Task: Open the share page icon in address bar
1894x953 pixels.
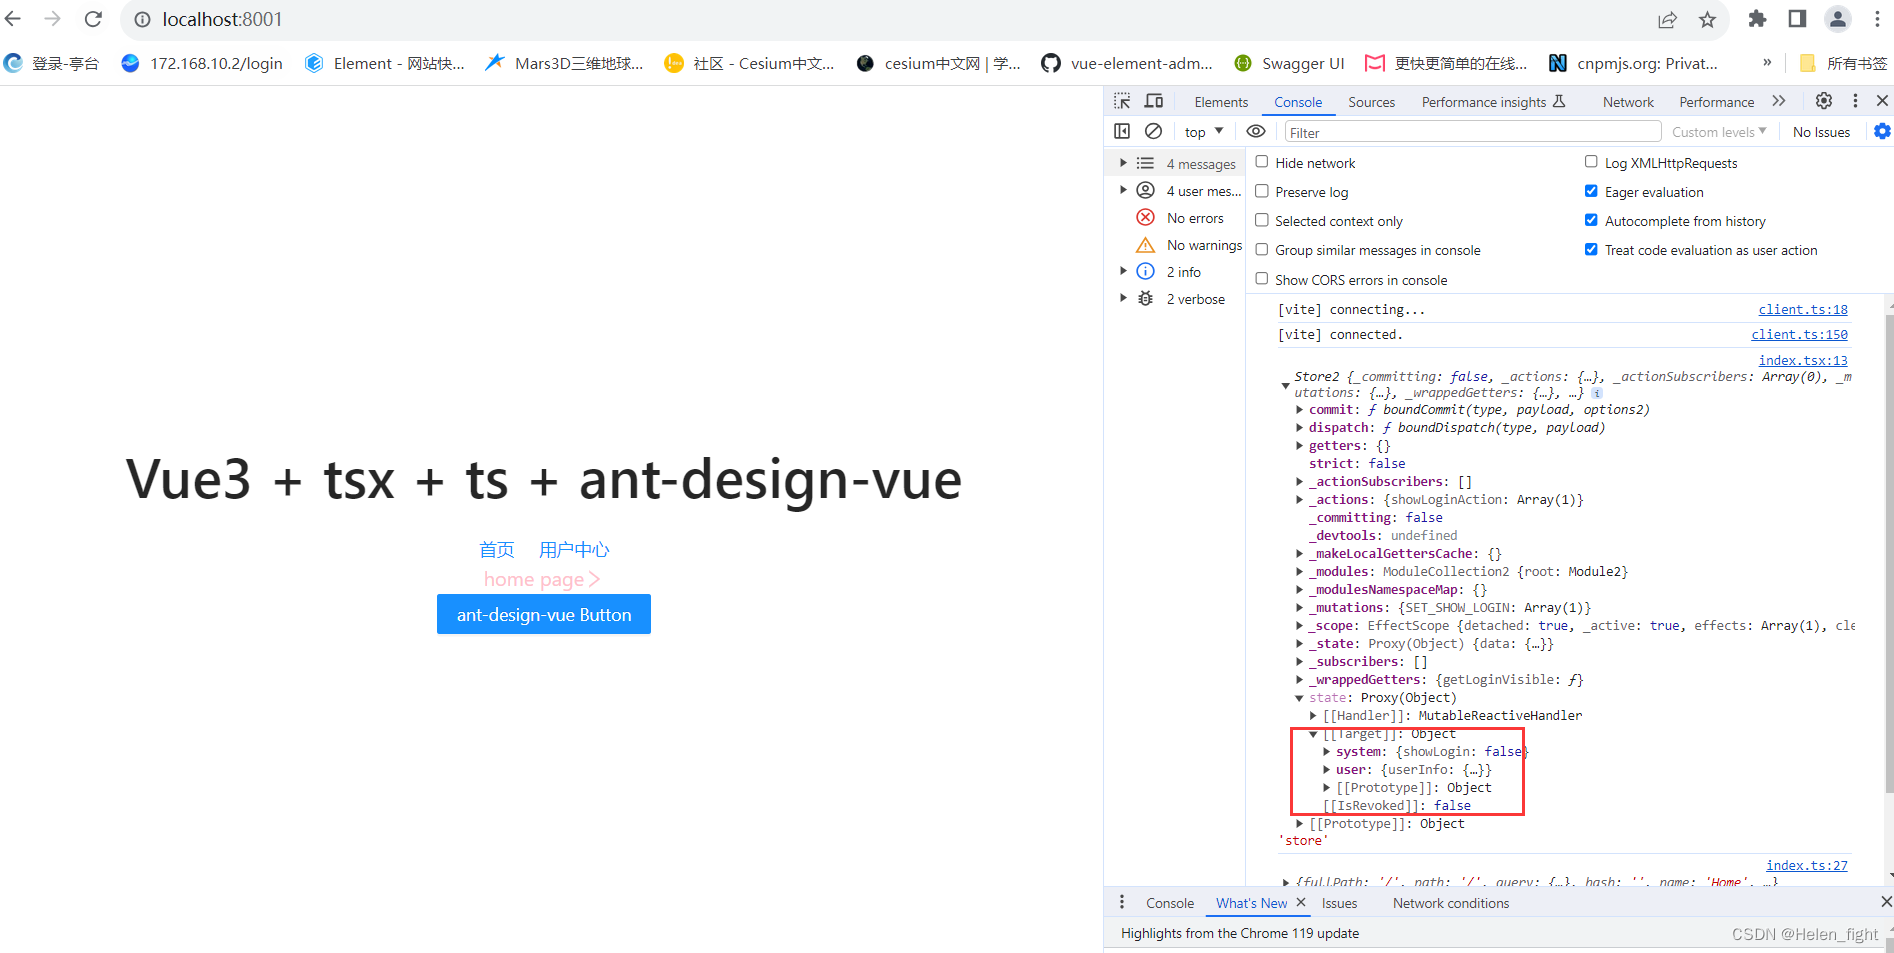Action: pyautogui.click(x=1667, y=19)
